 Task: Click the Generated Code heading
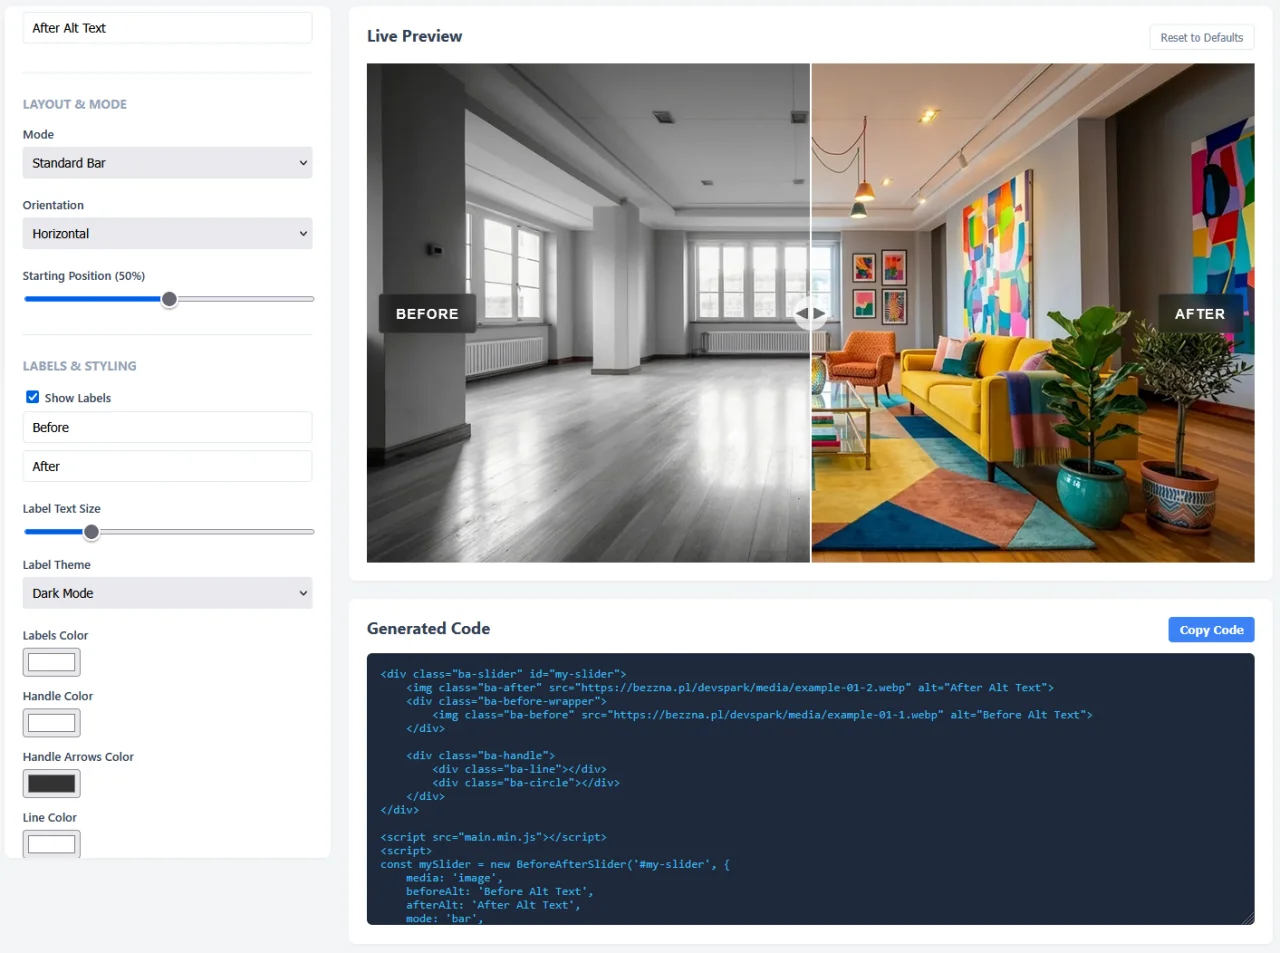[x=428, y=628]
